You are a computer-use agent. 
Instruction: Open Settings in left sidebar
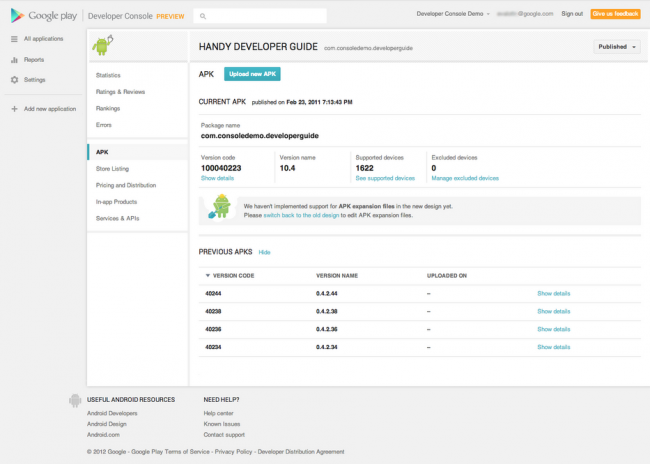[34, 80]
